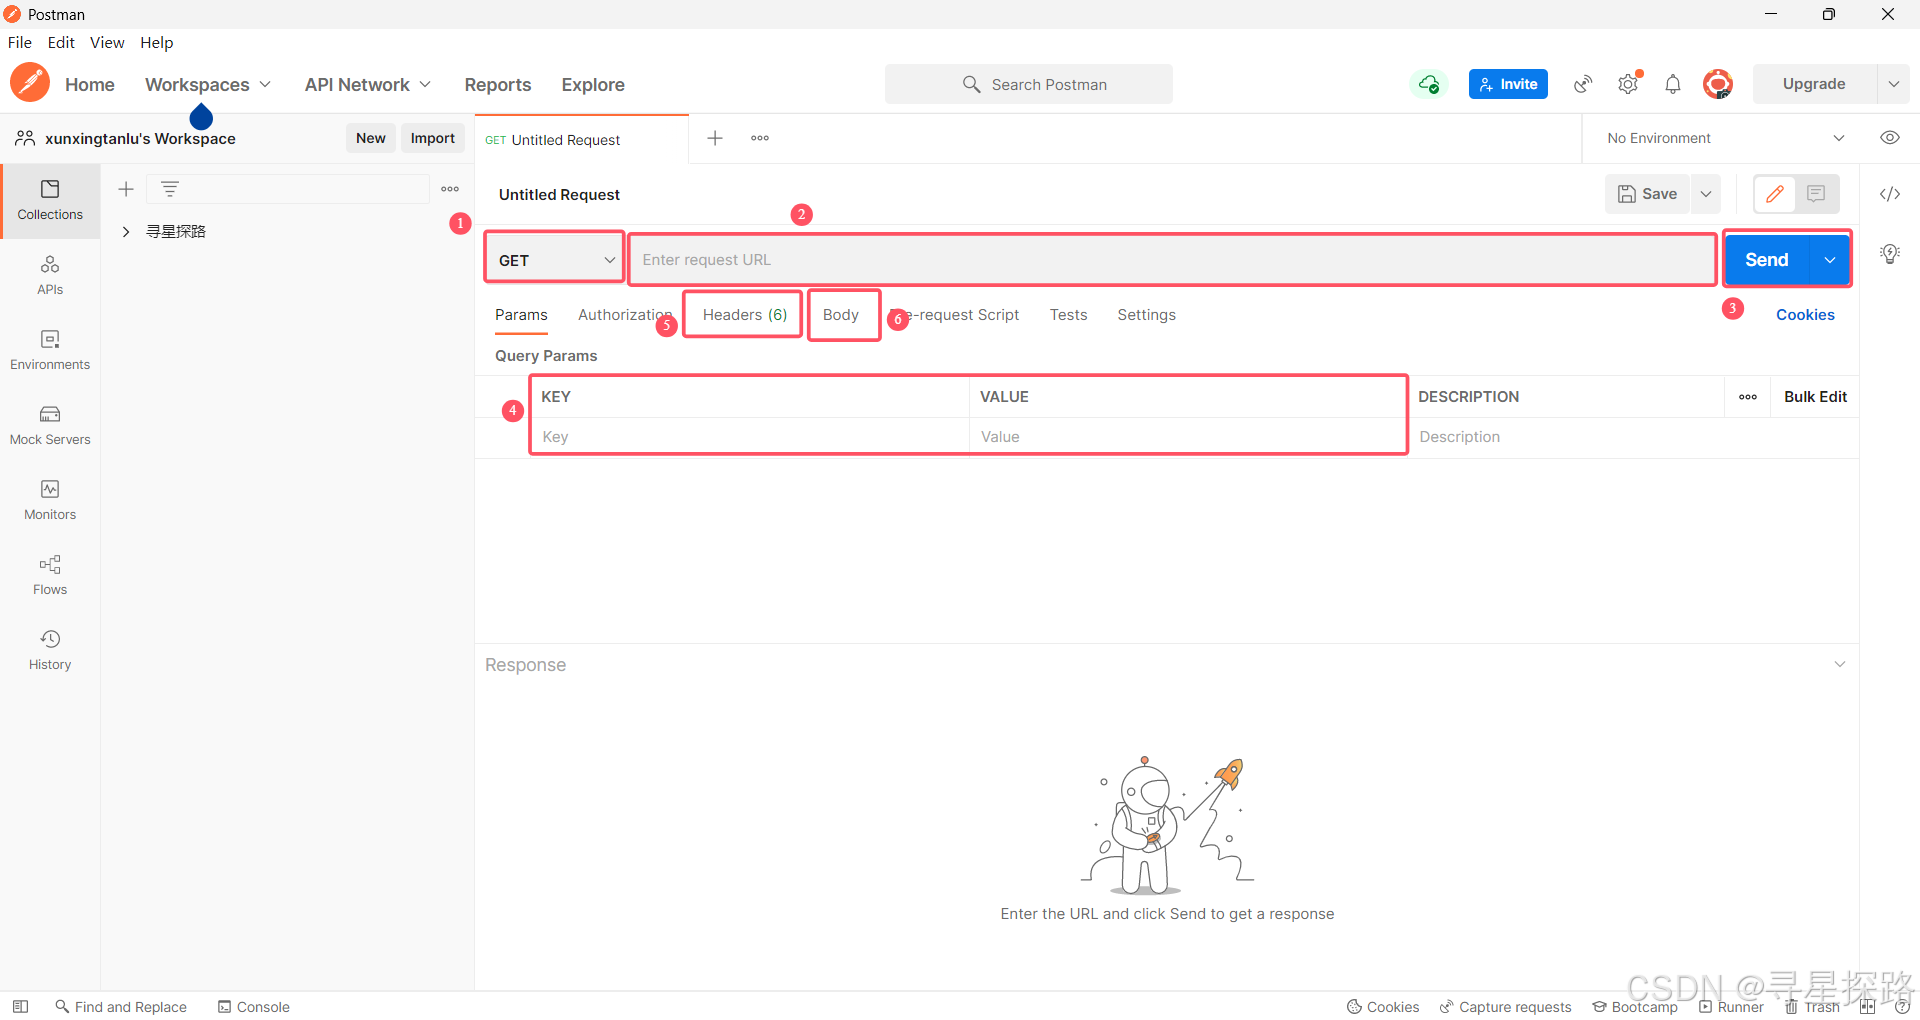This screenshot has width=1920, height=1020.
Task: Open the GET method dropdown
Action: [x=555, y=260]
